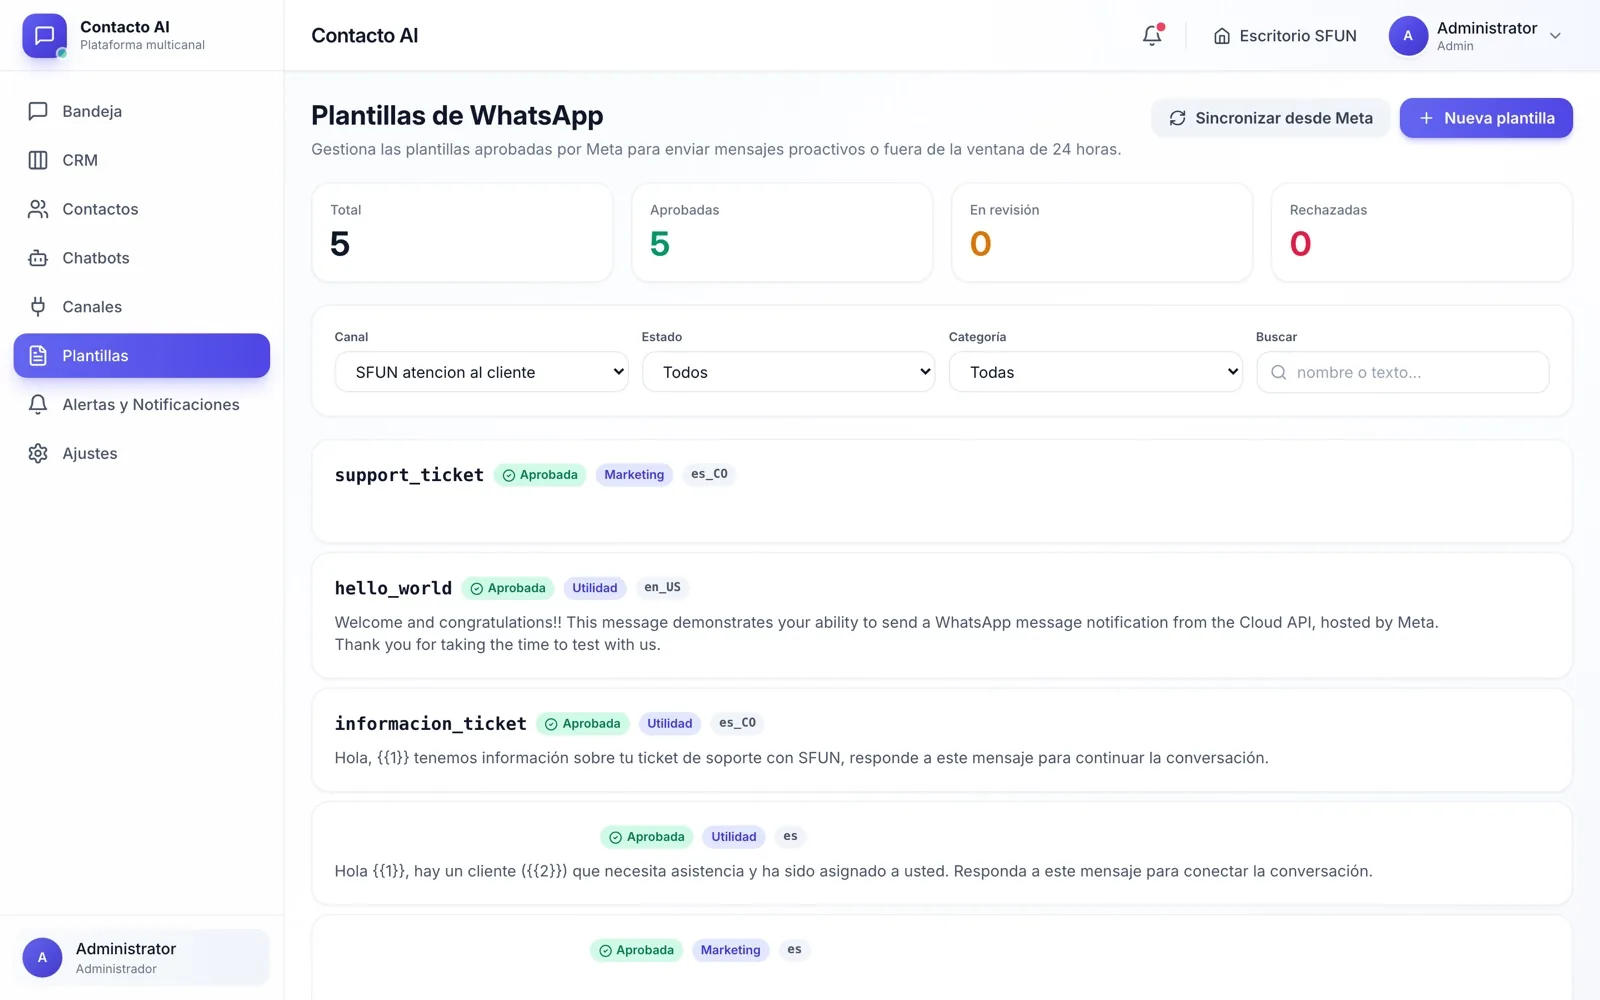Click the sync arrows icon on Sincronizar button

tap(1178, 118)
